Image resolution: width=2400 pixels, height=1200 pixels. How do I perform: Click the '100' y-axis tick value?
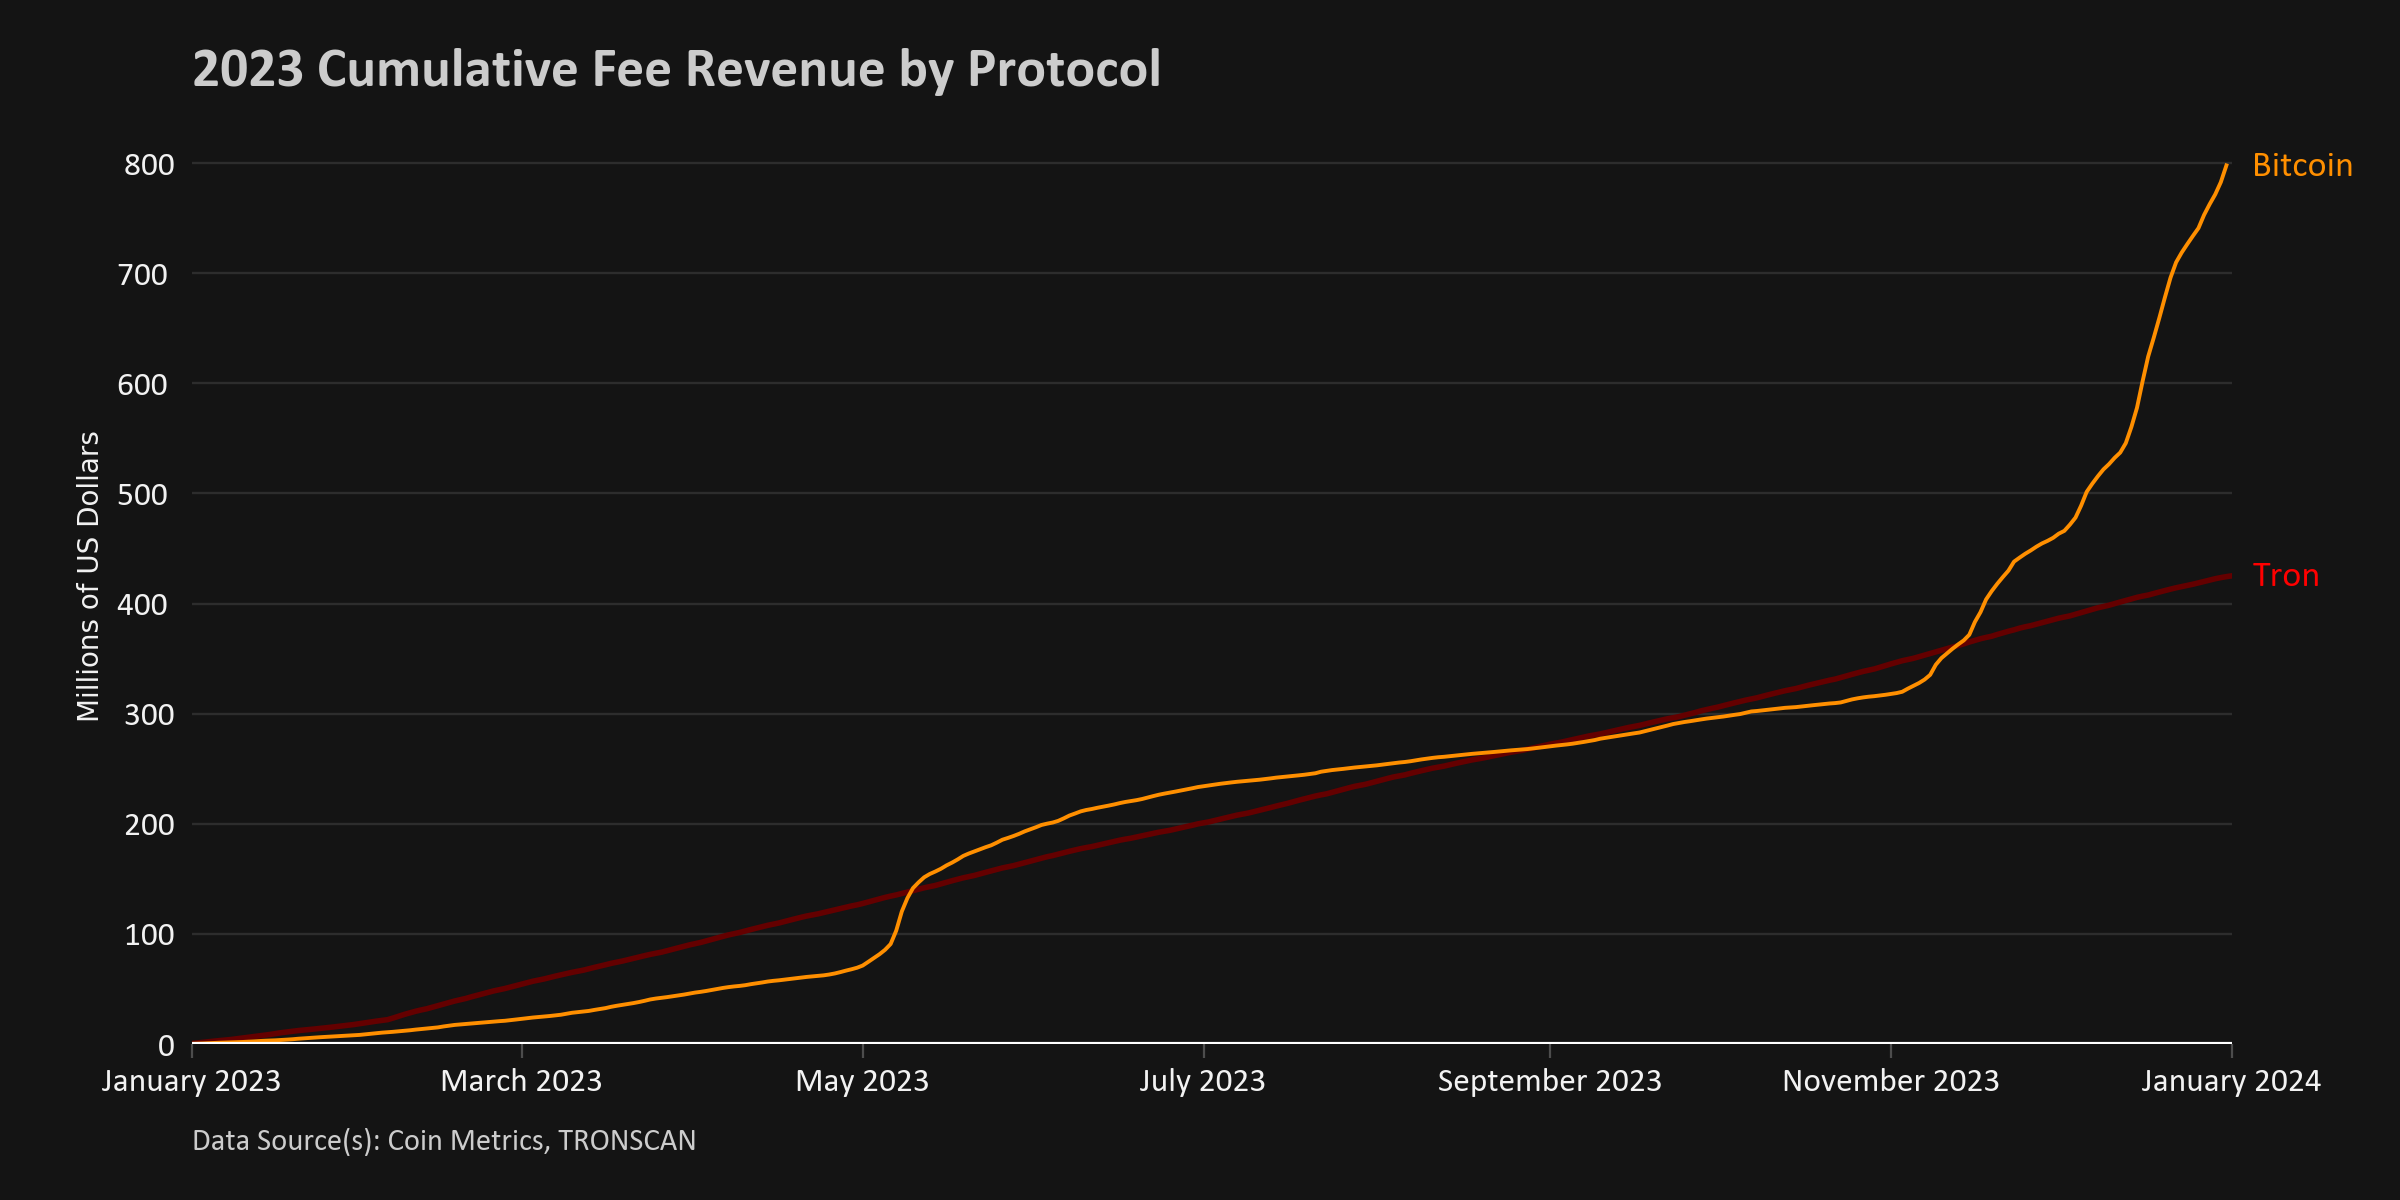click(x=149, y=935)
